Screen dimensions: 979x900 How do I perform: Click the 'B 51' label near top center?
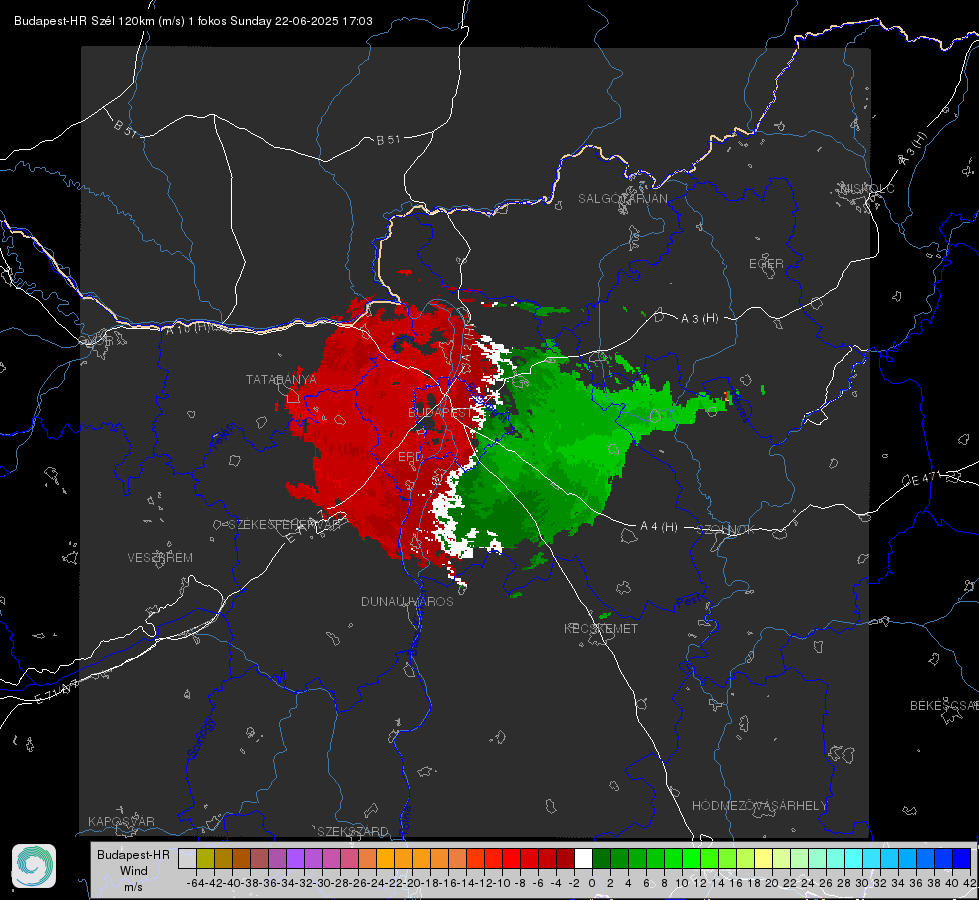388,140
